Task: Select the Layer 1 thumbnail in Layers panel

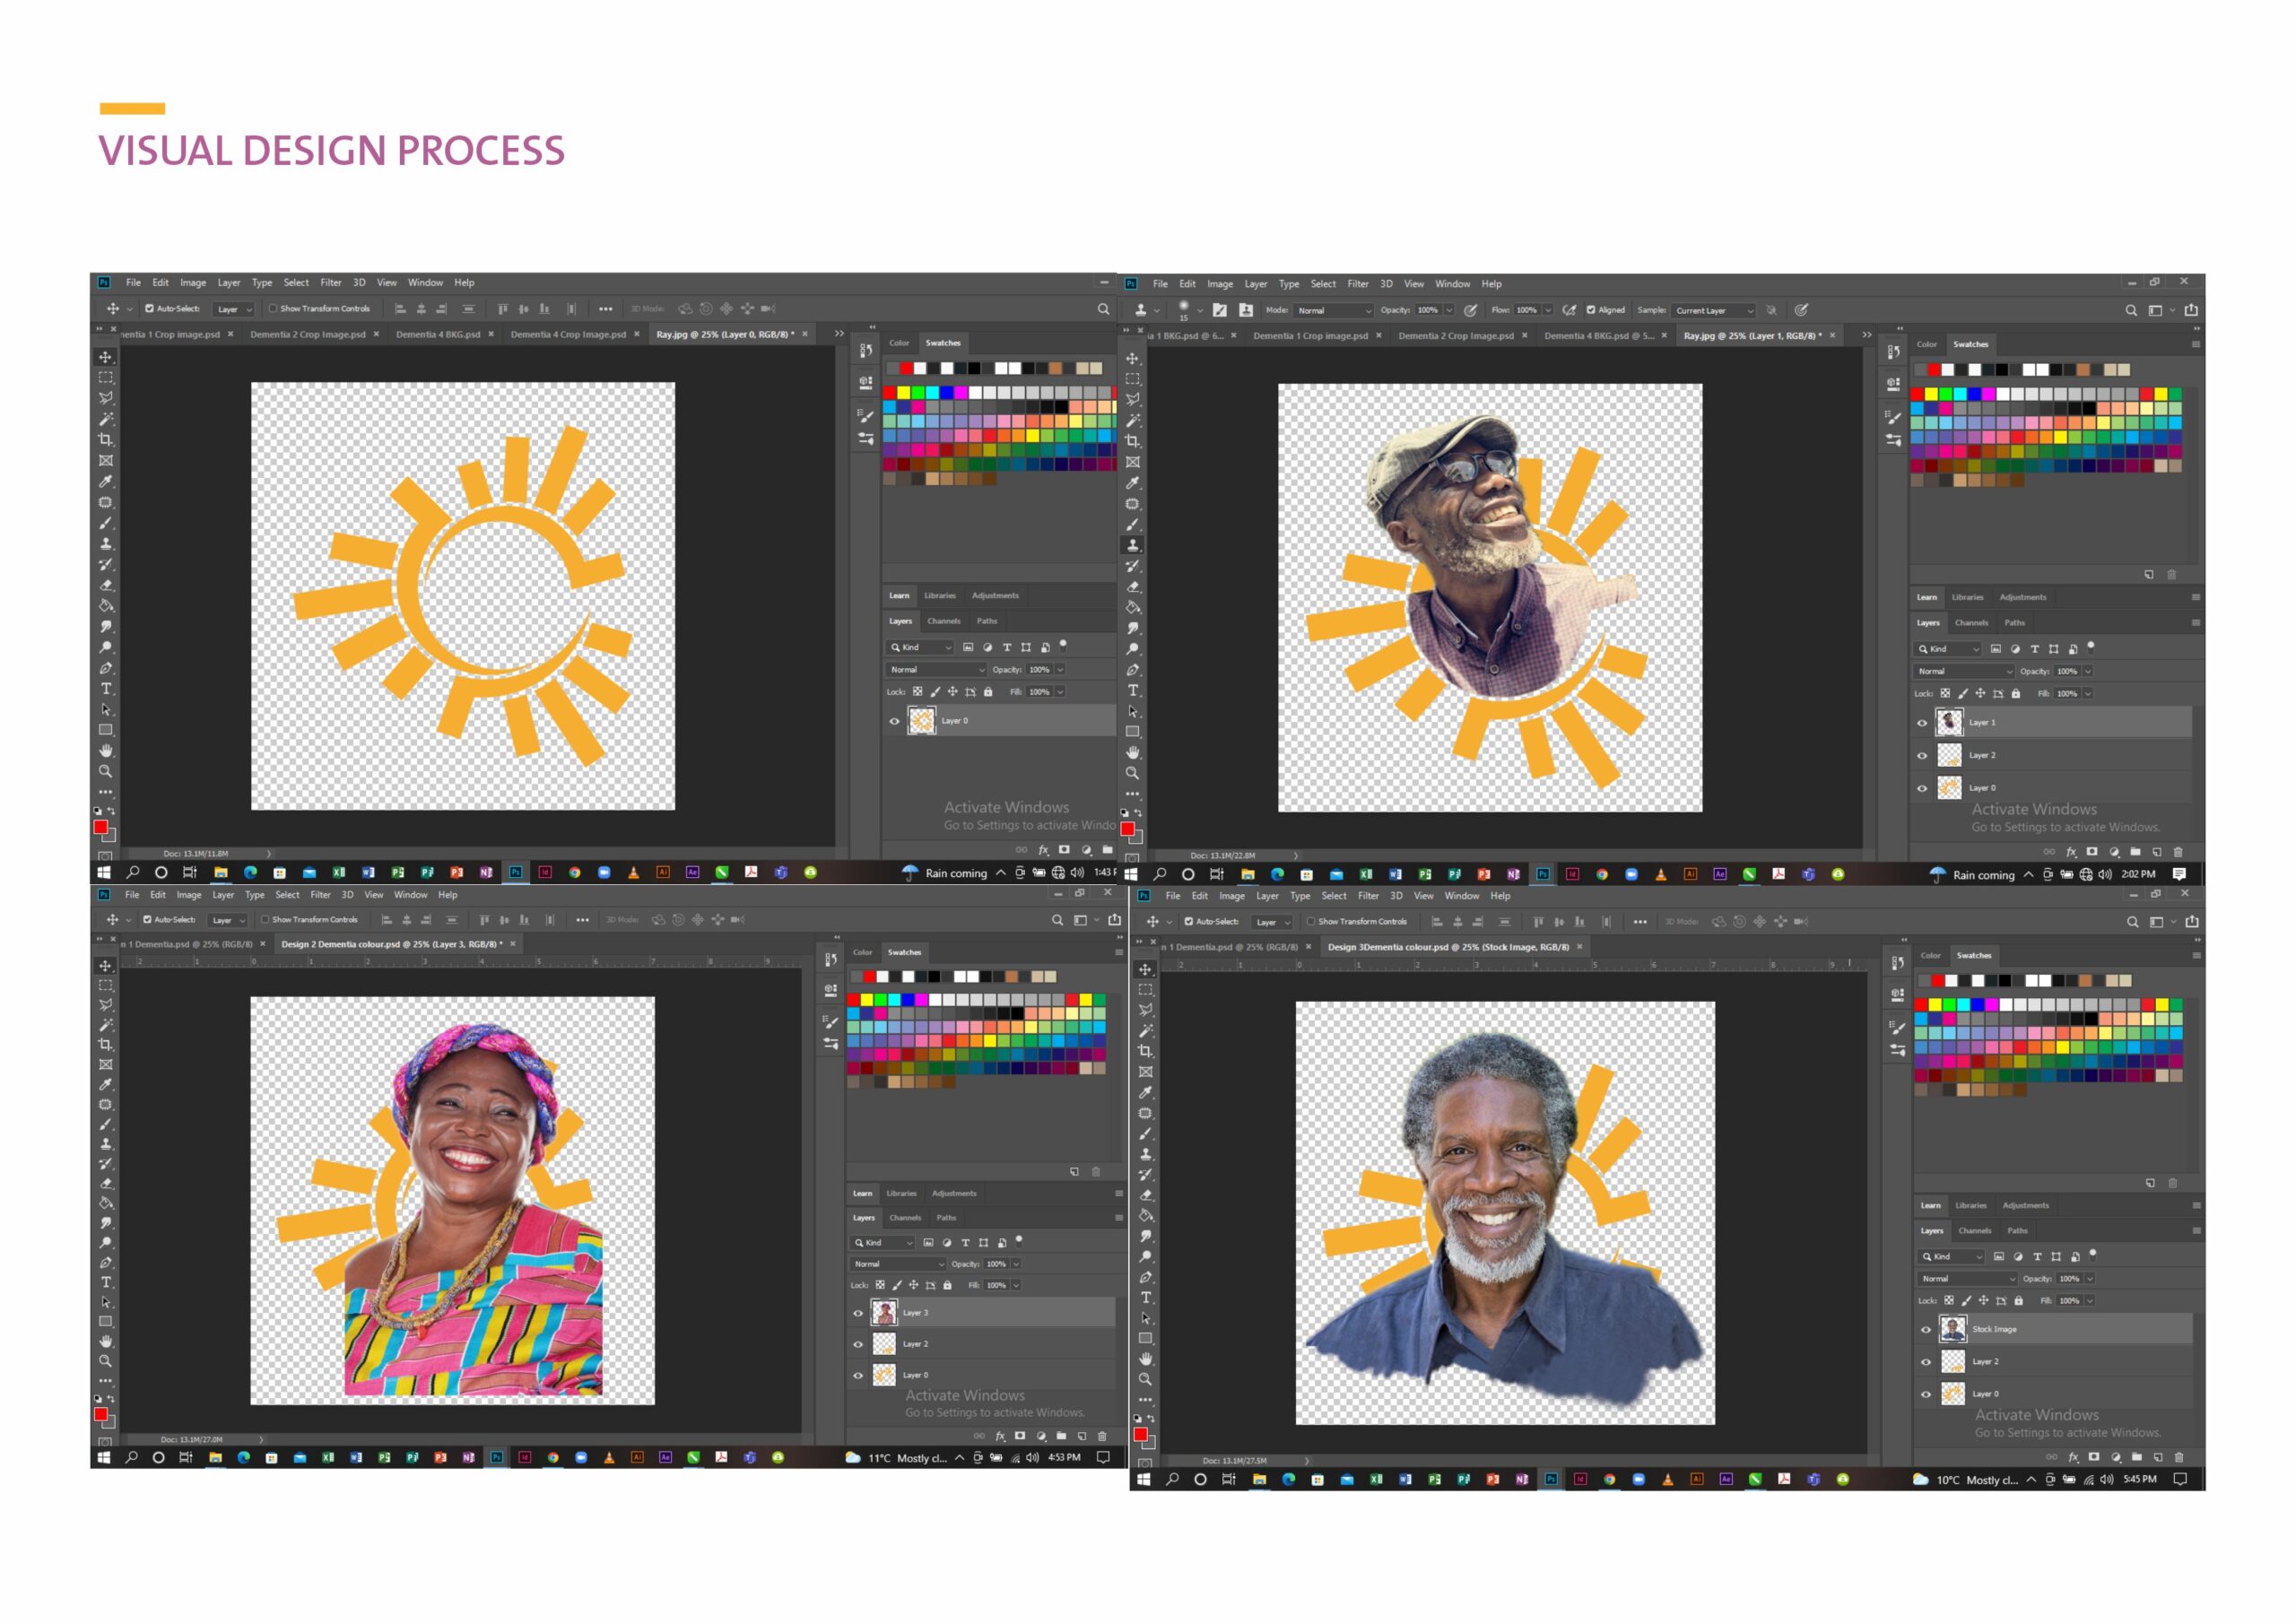Action: point(1949,722)
